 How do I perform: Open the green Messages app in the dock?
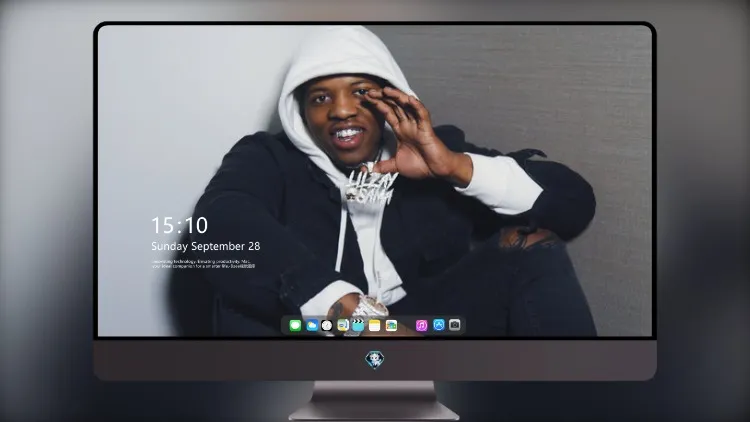295,325
